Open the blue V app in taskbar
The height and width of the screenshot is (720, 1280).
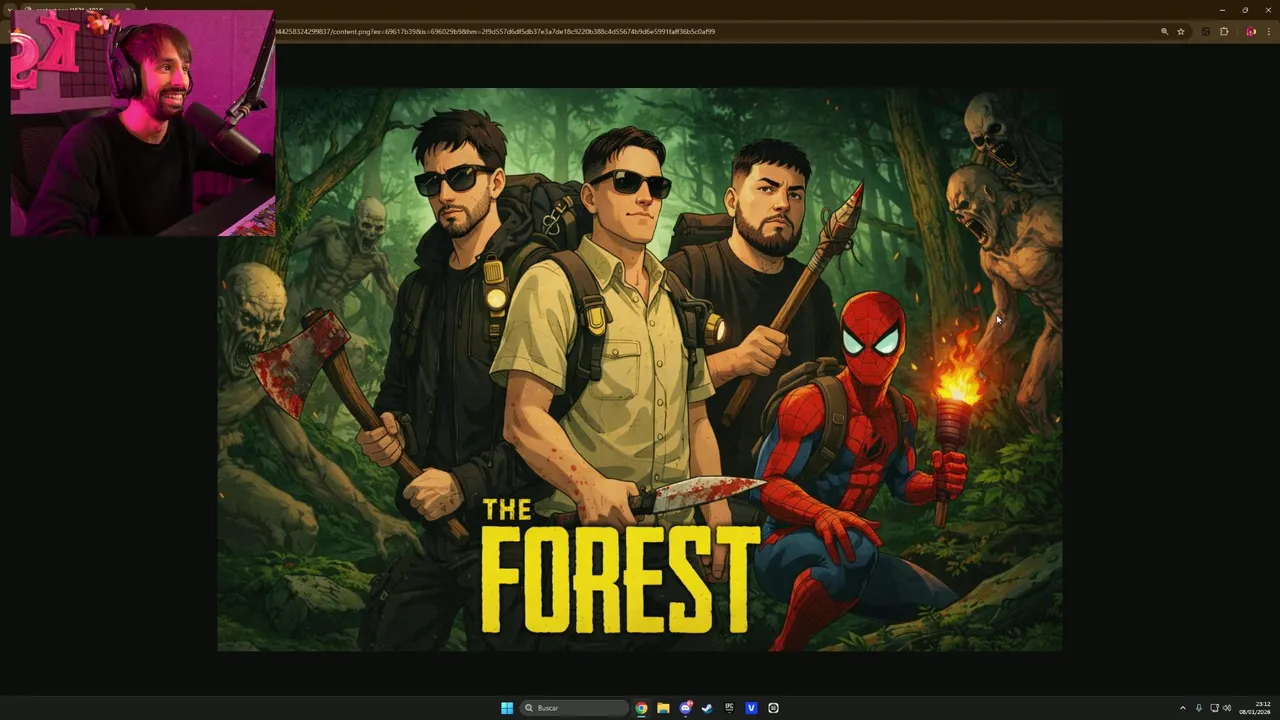pos(751,708)
